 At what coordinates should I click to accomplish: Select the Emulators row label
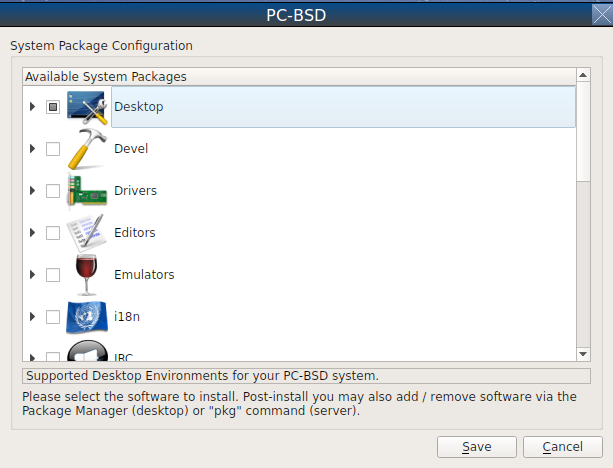click(144, 275)
